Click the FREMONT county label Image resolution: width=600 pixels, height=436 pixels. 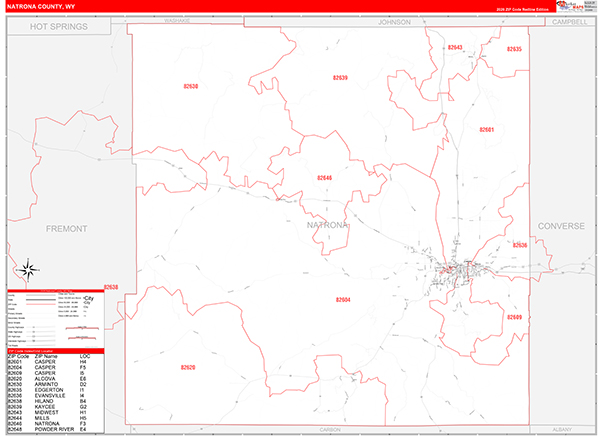coord(67,229)
